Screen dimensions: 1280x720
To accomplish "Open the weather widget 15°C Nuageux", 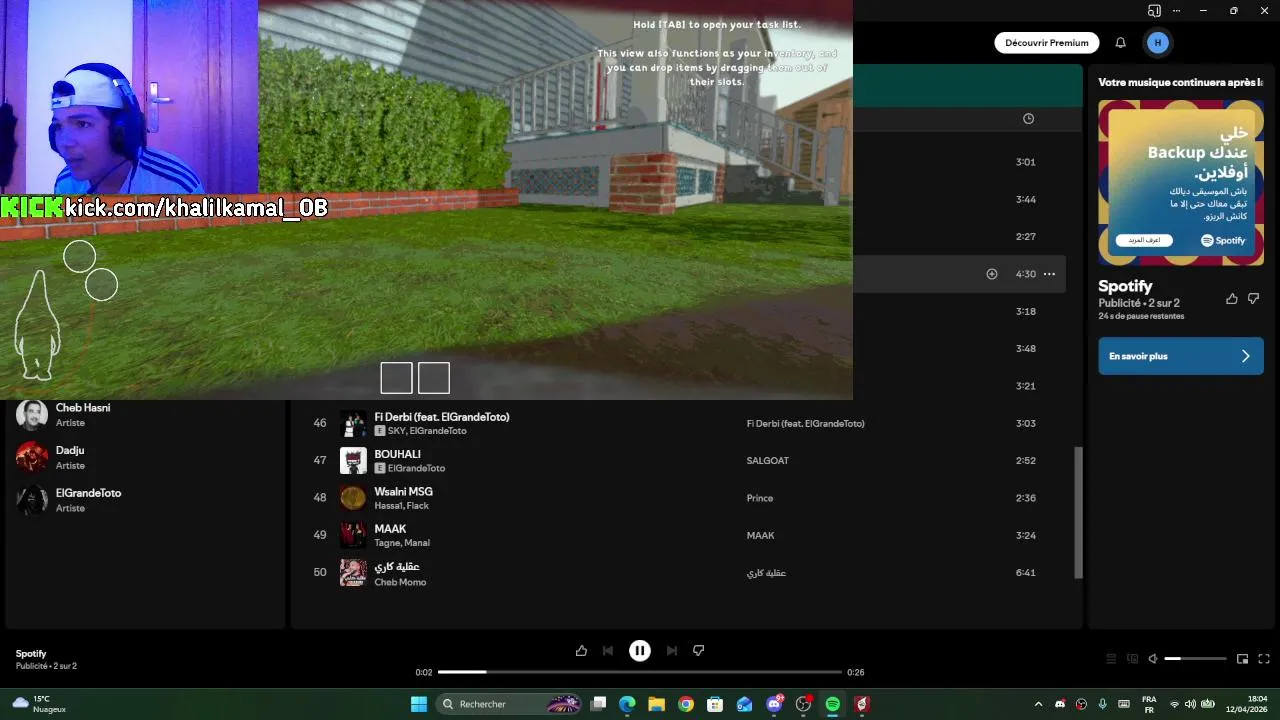I will click(40, 704).
